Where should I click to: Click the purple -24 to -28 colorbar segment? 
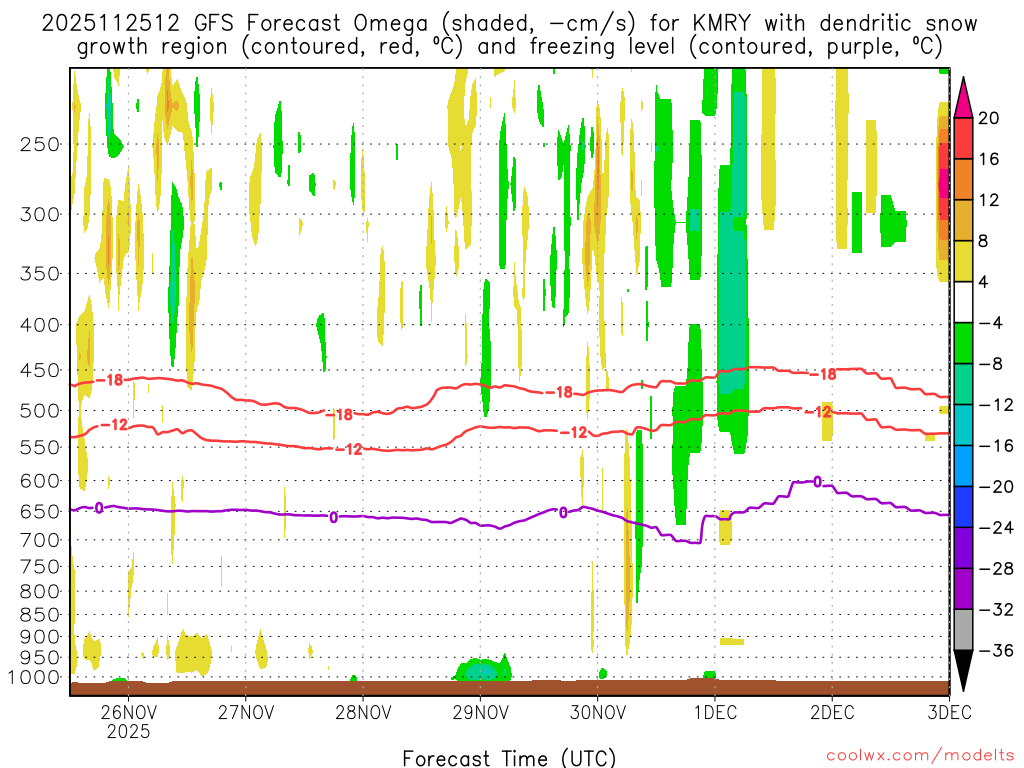point(963,548)
